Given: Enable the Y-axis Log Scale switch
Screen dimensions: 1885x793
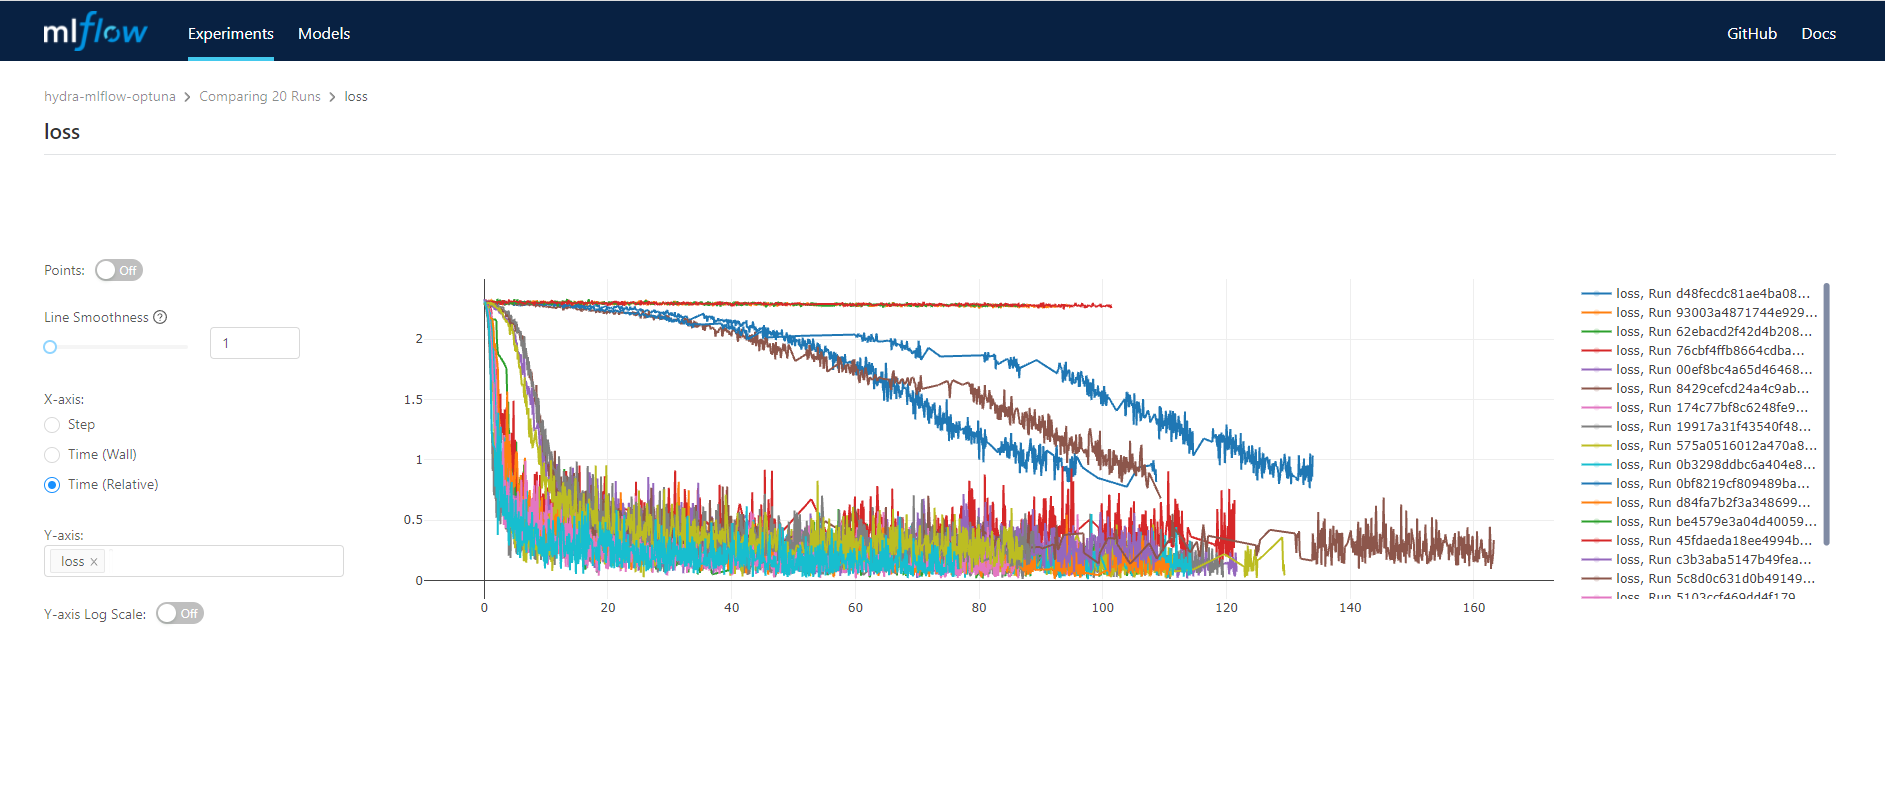Looking at the screenshot, I should click(180, 613).
